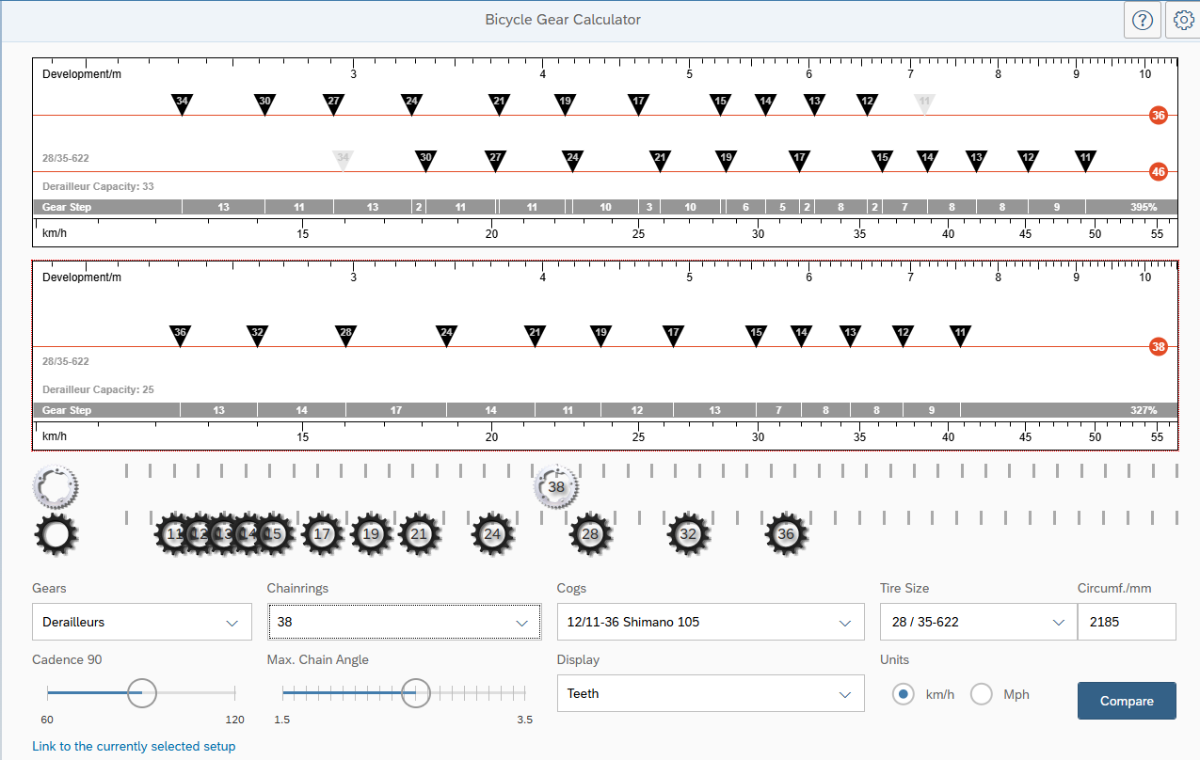The width and height of the screenshot is (1200, 760).
Task: Open the settings gear icon
Action: [x=1182, y=20]
